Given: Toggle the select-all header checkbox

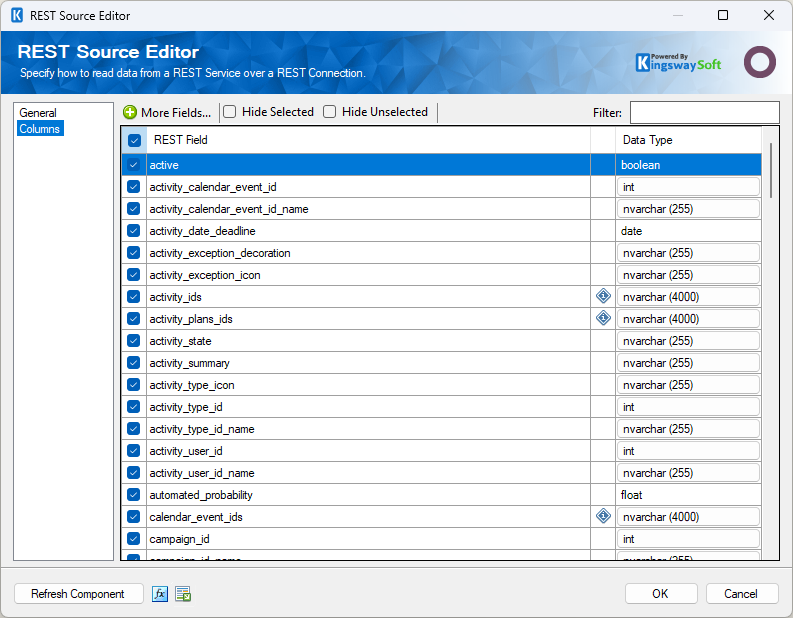Looking at the screenshot, I should pos(134,140).
